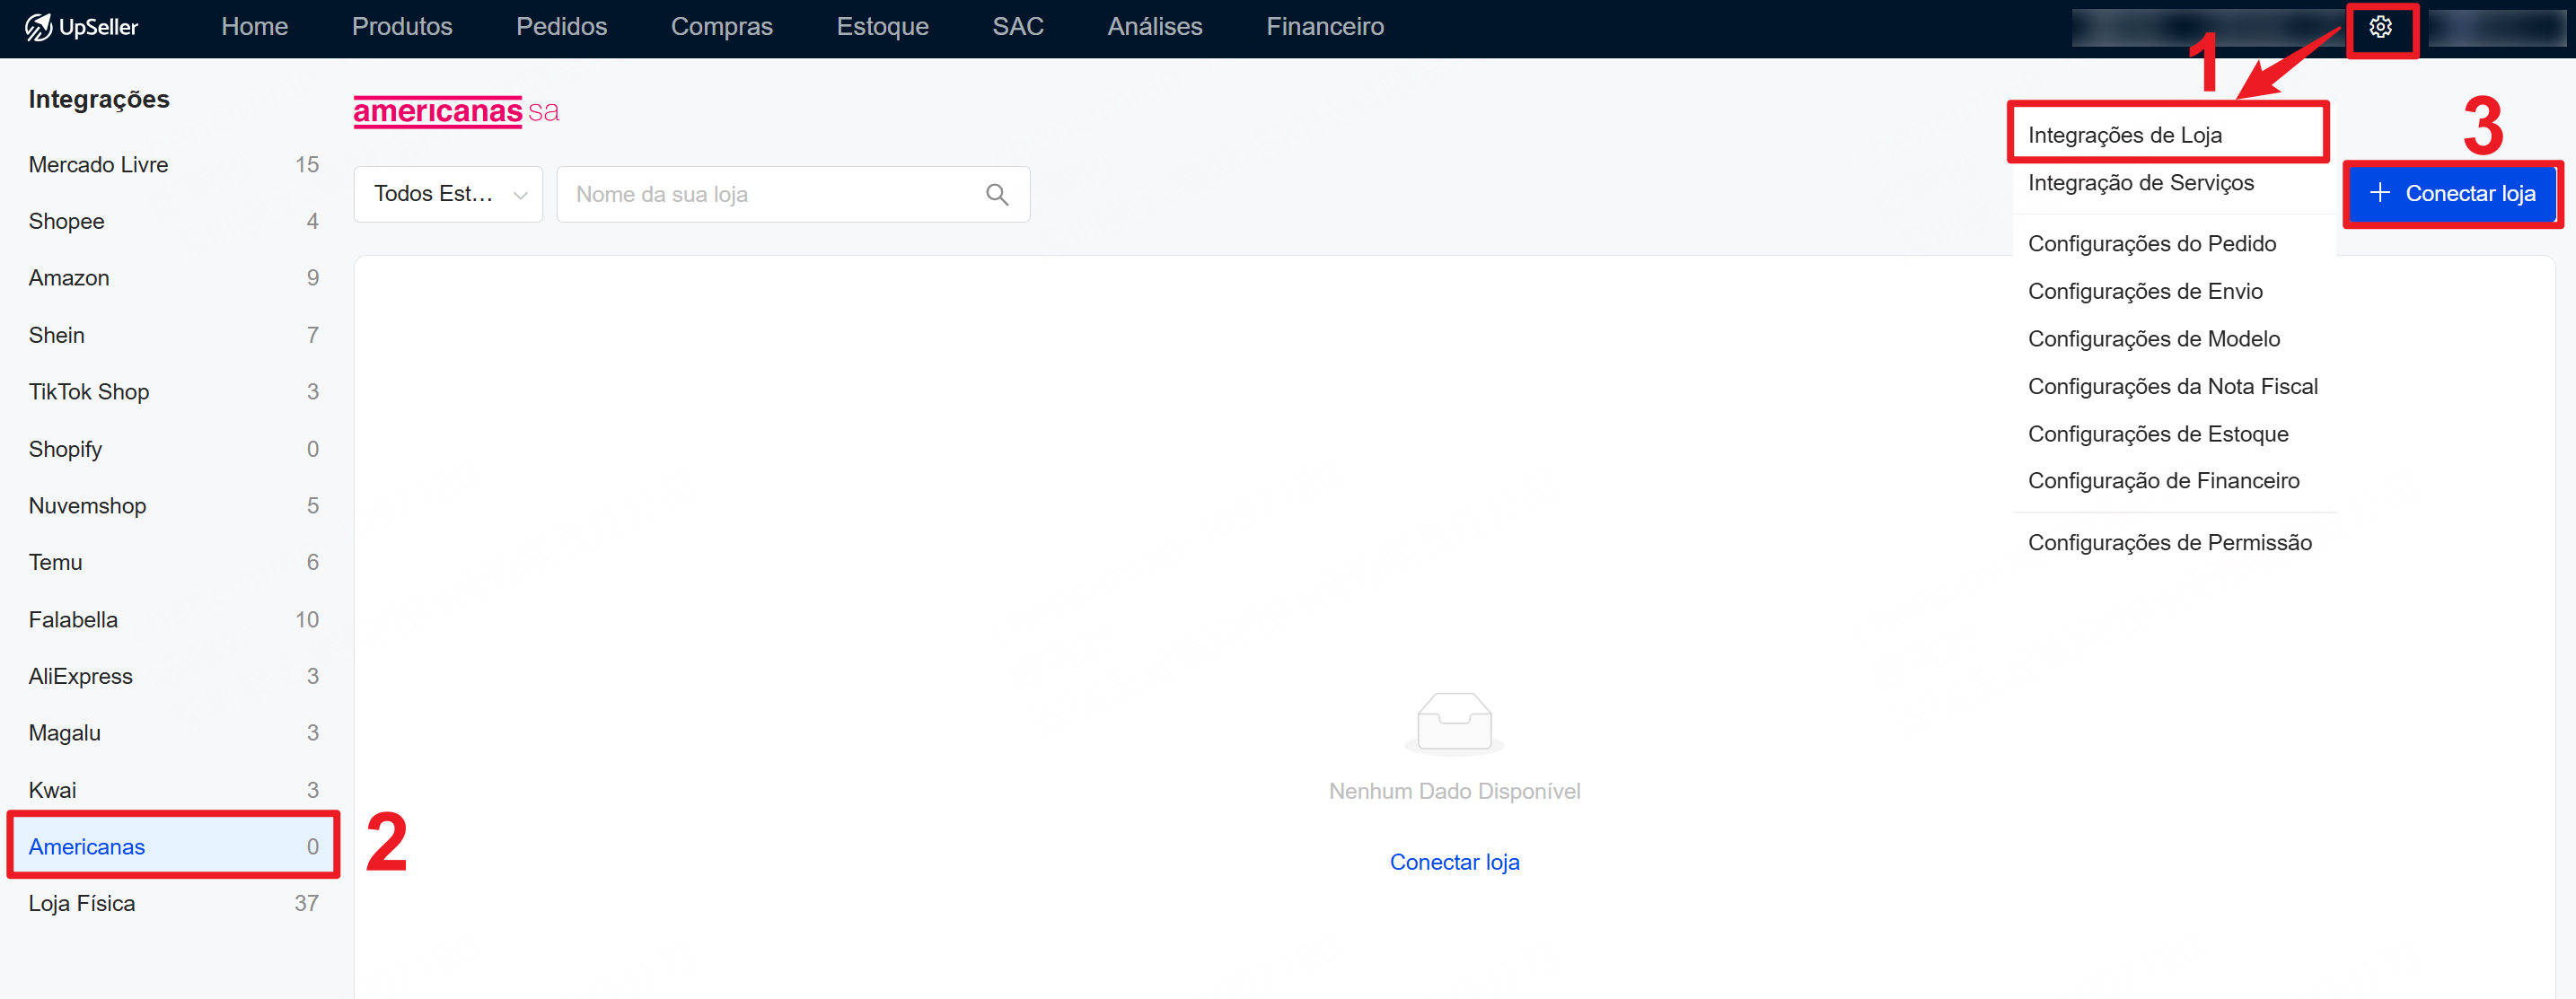Select Integrações de Loja menu entry
This screenshot has width=2576, height=999.
pyautogui.click(x=2124, y=135)
